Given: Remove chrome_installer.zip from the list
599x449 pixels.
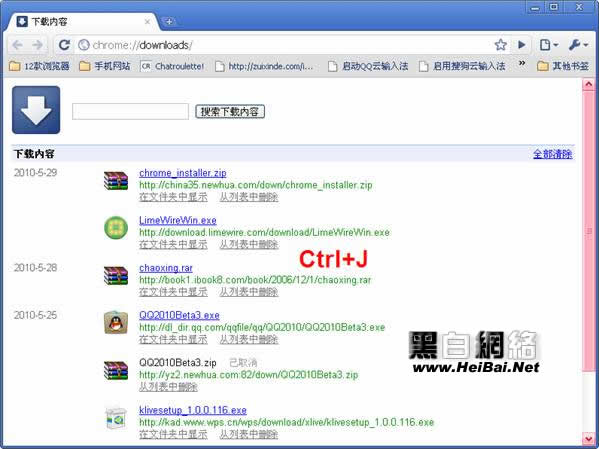Looking at the screenshot, I should pyautogui.click(x=249, y=197).
